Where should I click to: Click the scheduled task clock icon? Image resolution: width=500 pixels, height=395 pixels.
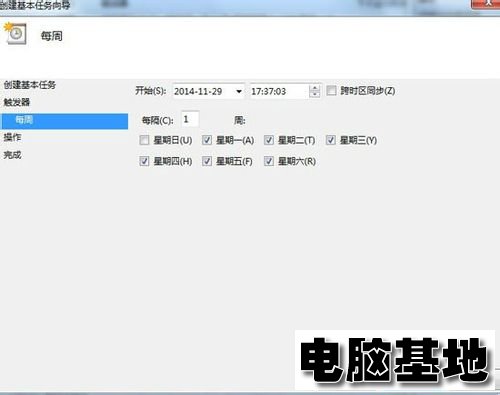[x=15, y=33]
